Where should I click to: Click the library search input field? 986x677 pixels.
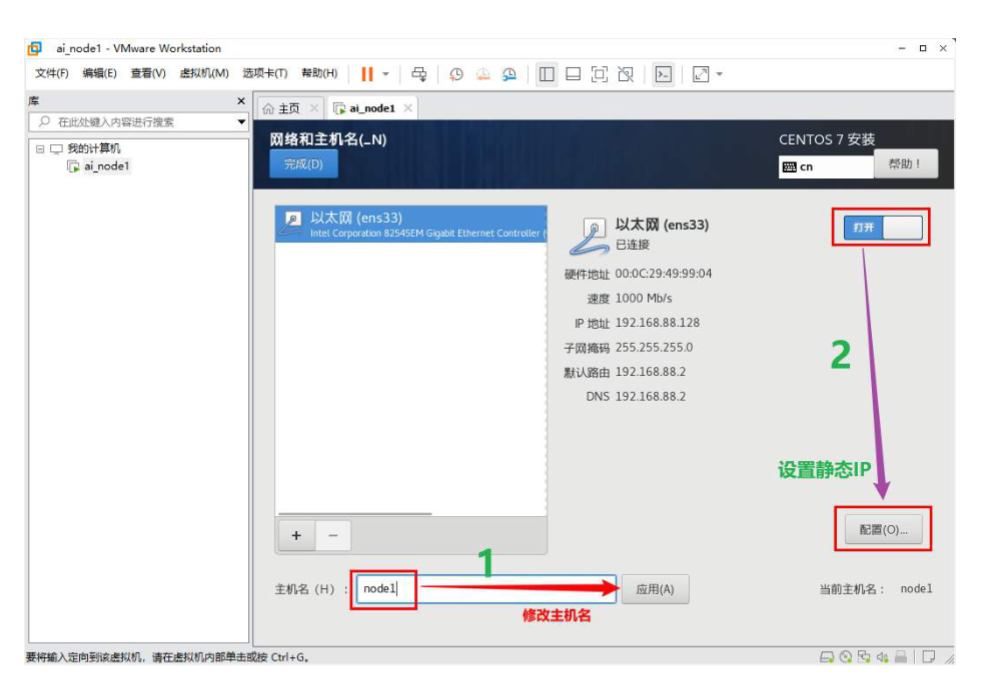click(132, 122)
